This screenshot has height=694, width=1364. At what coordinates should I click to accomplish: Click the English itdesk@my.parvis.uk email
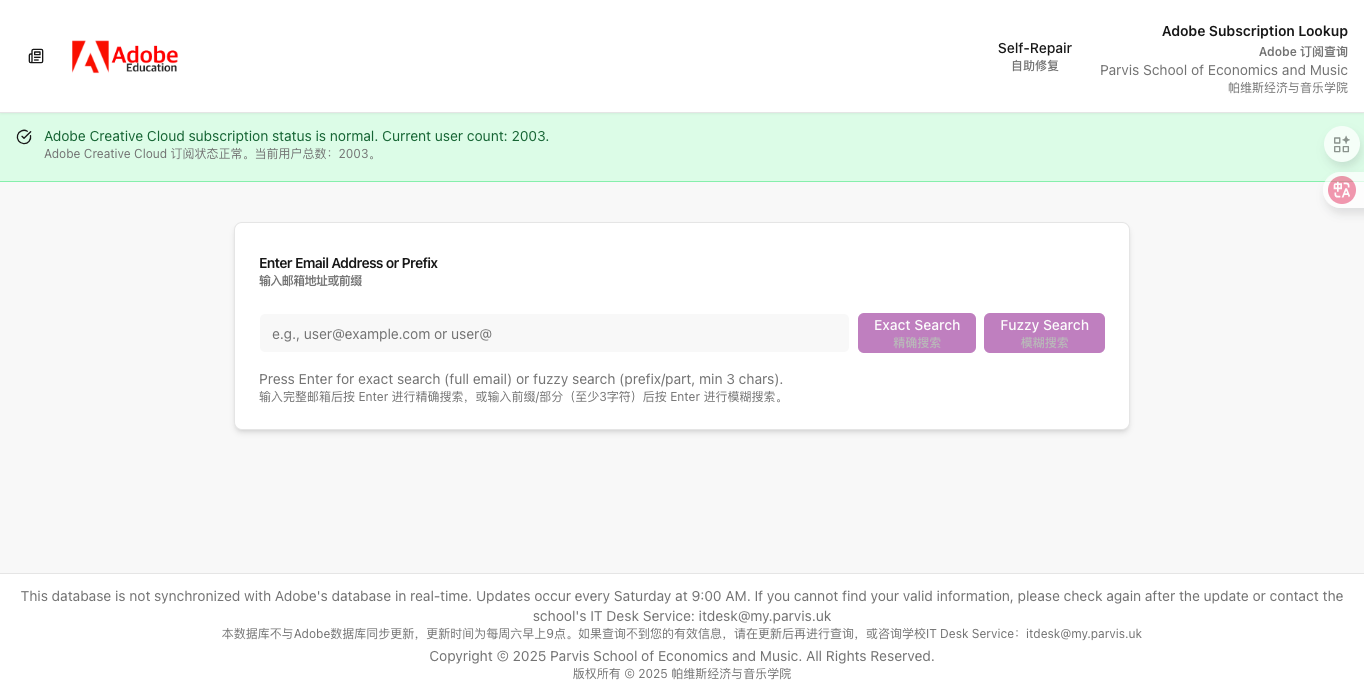[x=764, y=616]
